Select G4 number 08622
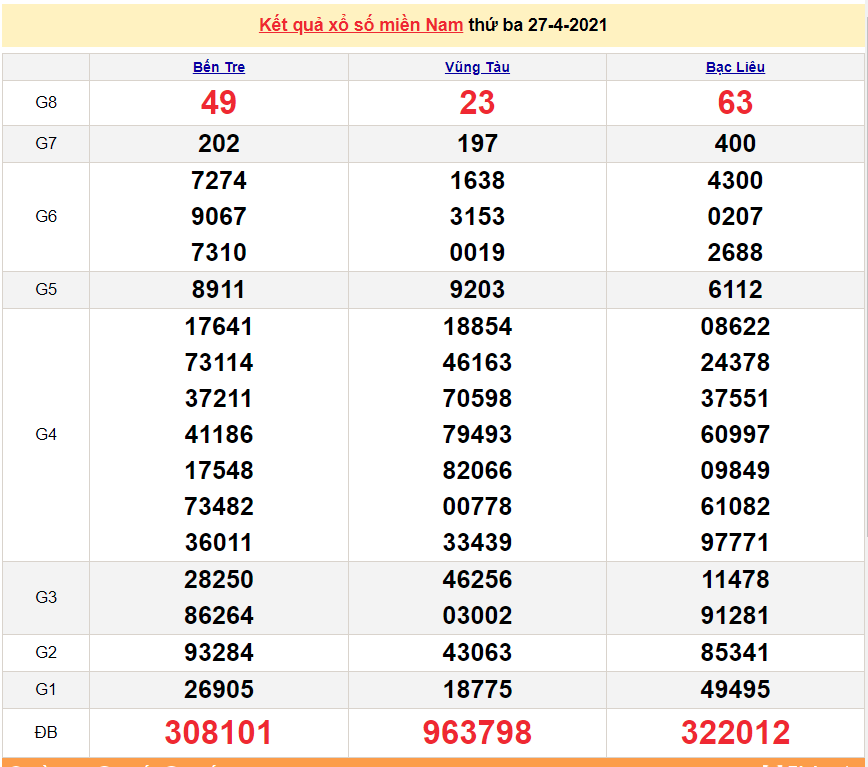Image resolution: width=868 pixels, height=767 pixels. pos(735,327)
